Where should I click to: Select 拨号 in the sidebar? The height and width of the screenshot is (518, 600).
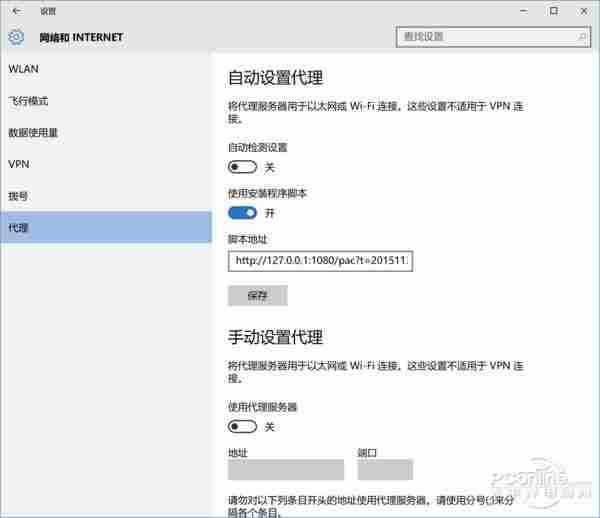point(18,196)
